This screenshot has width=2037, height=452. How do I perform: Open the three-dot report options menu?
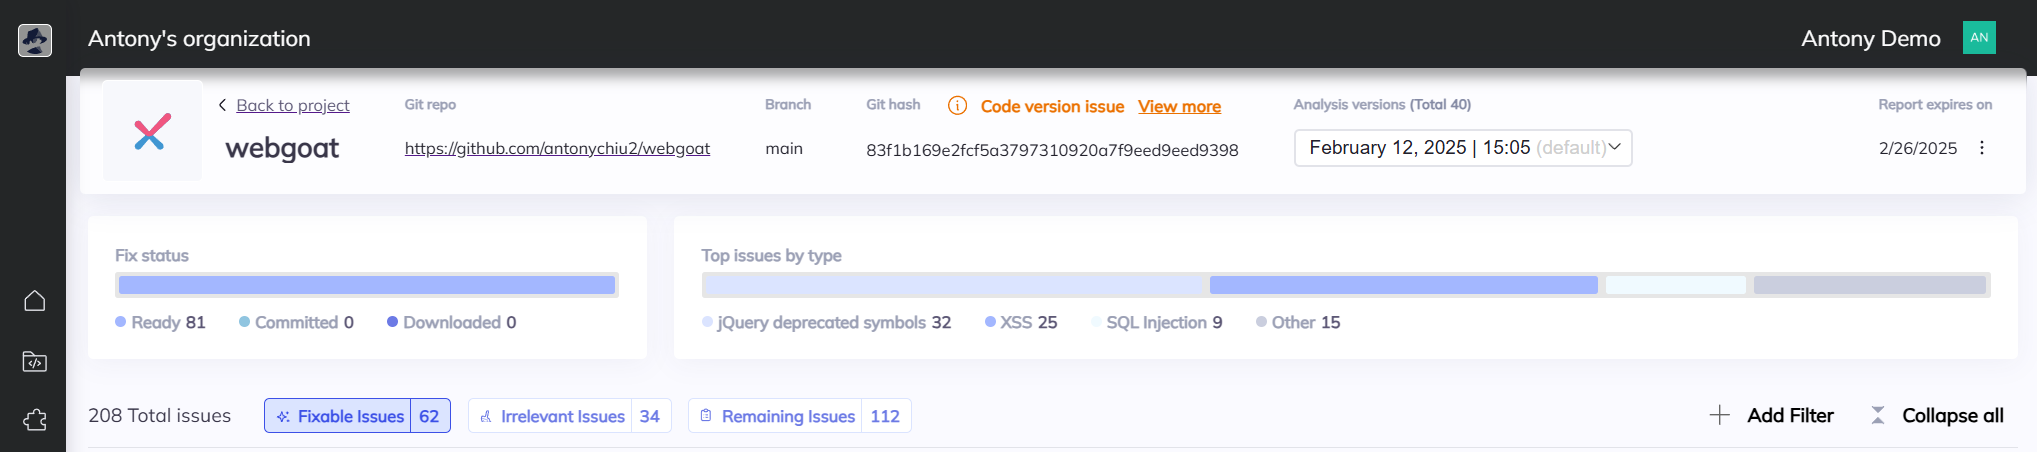pos(1981,148)
